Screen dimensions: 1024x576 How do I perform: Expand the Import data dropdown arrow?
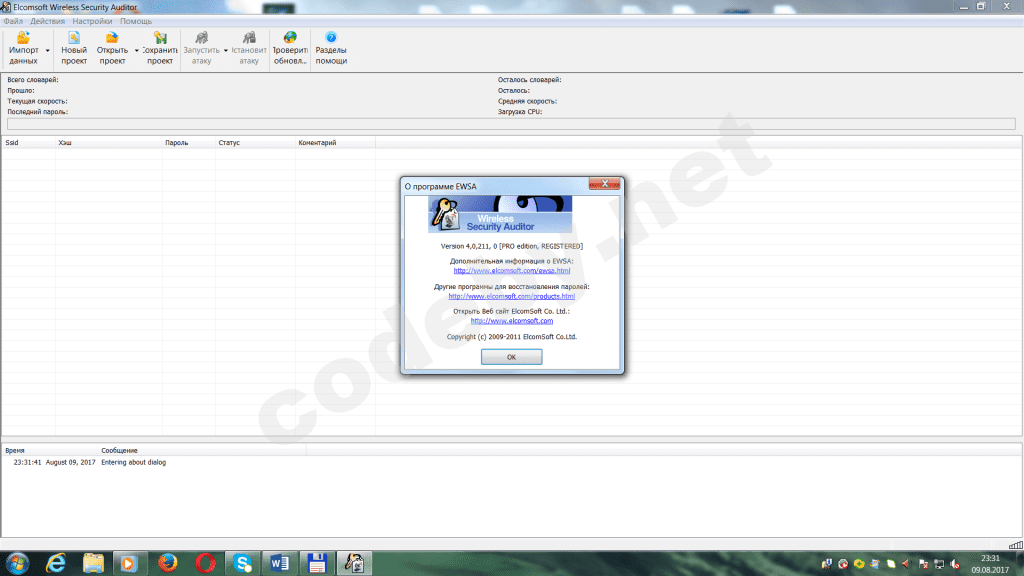tap(48, 50)
